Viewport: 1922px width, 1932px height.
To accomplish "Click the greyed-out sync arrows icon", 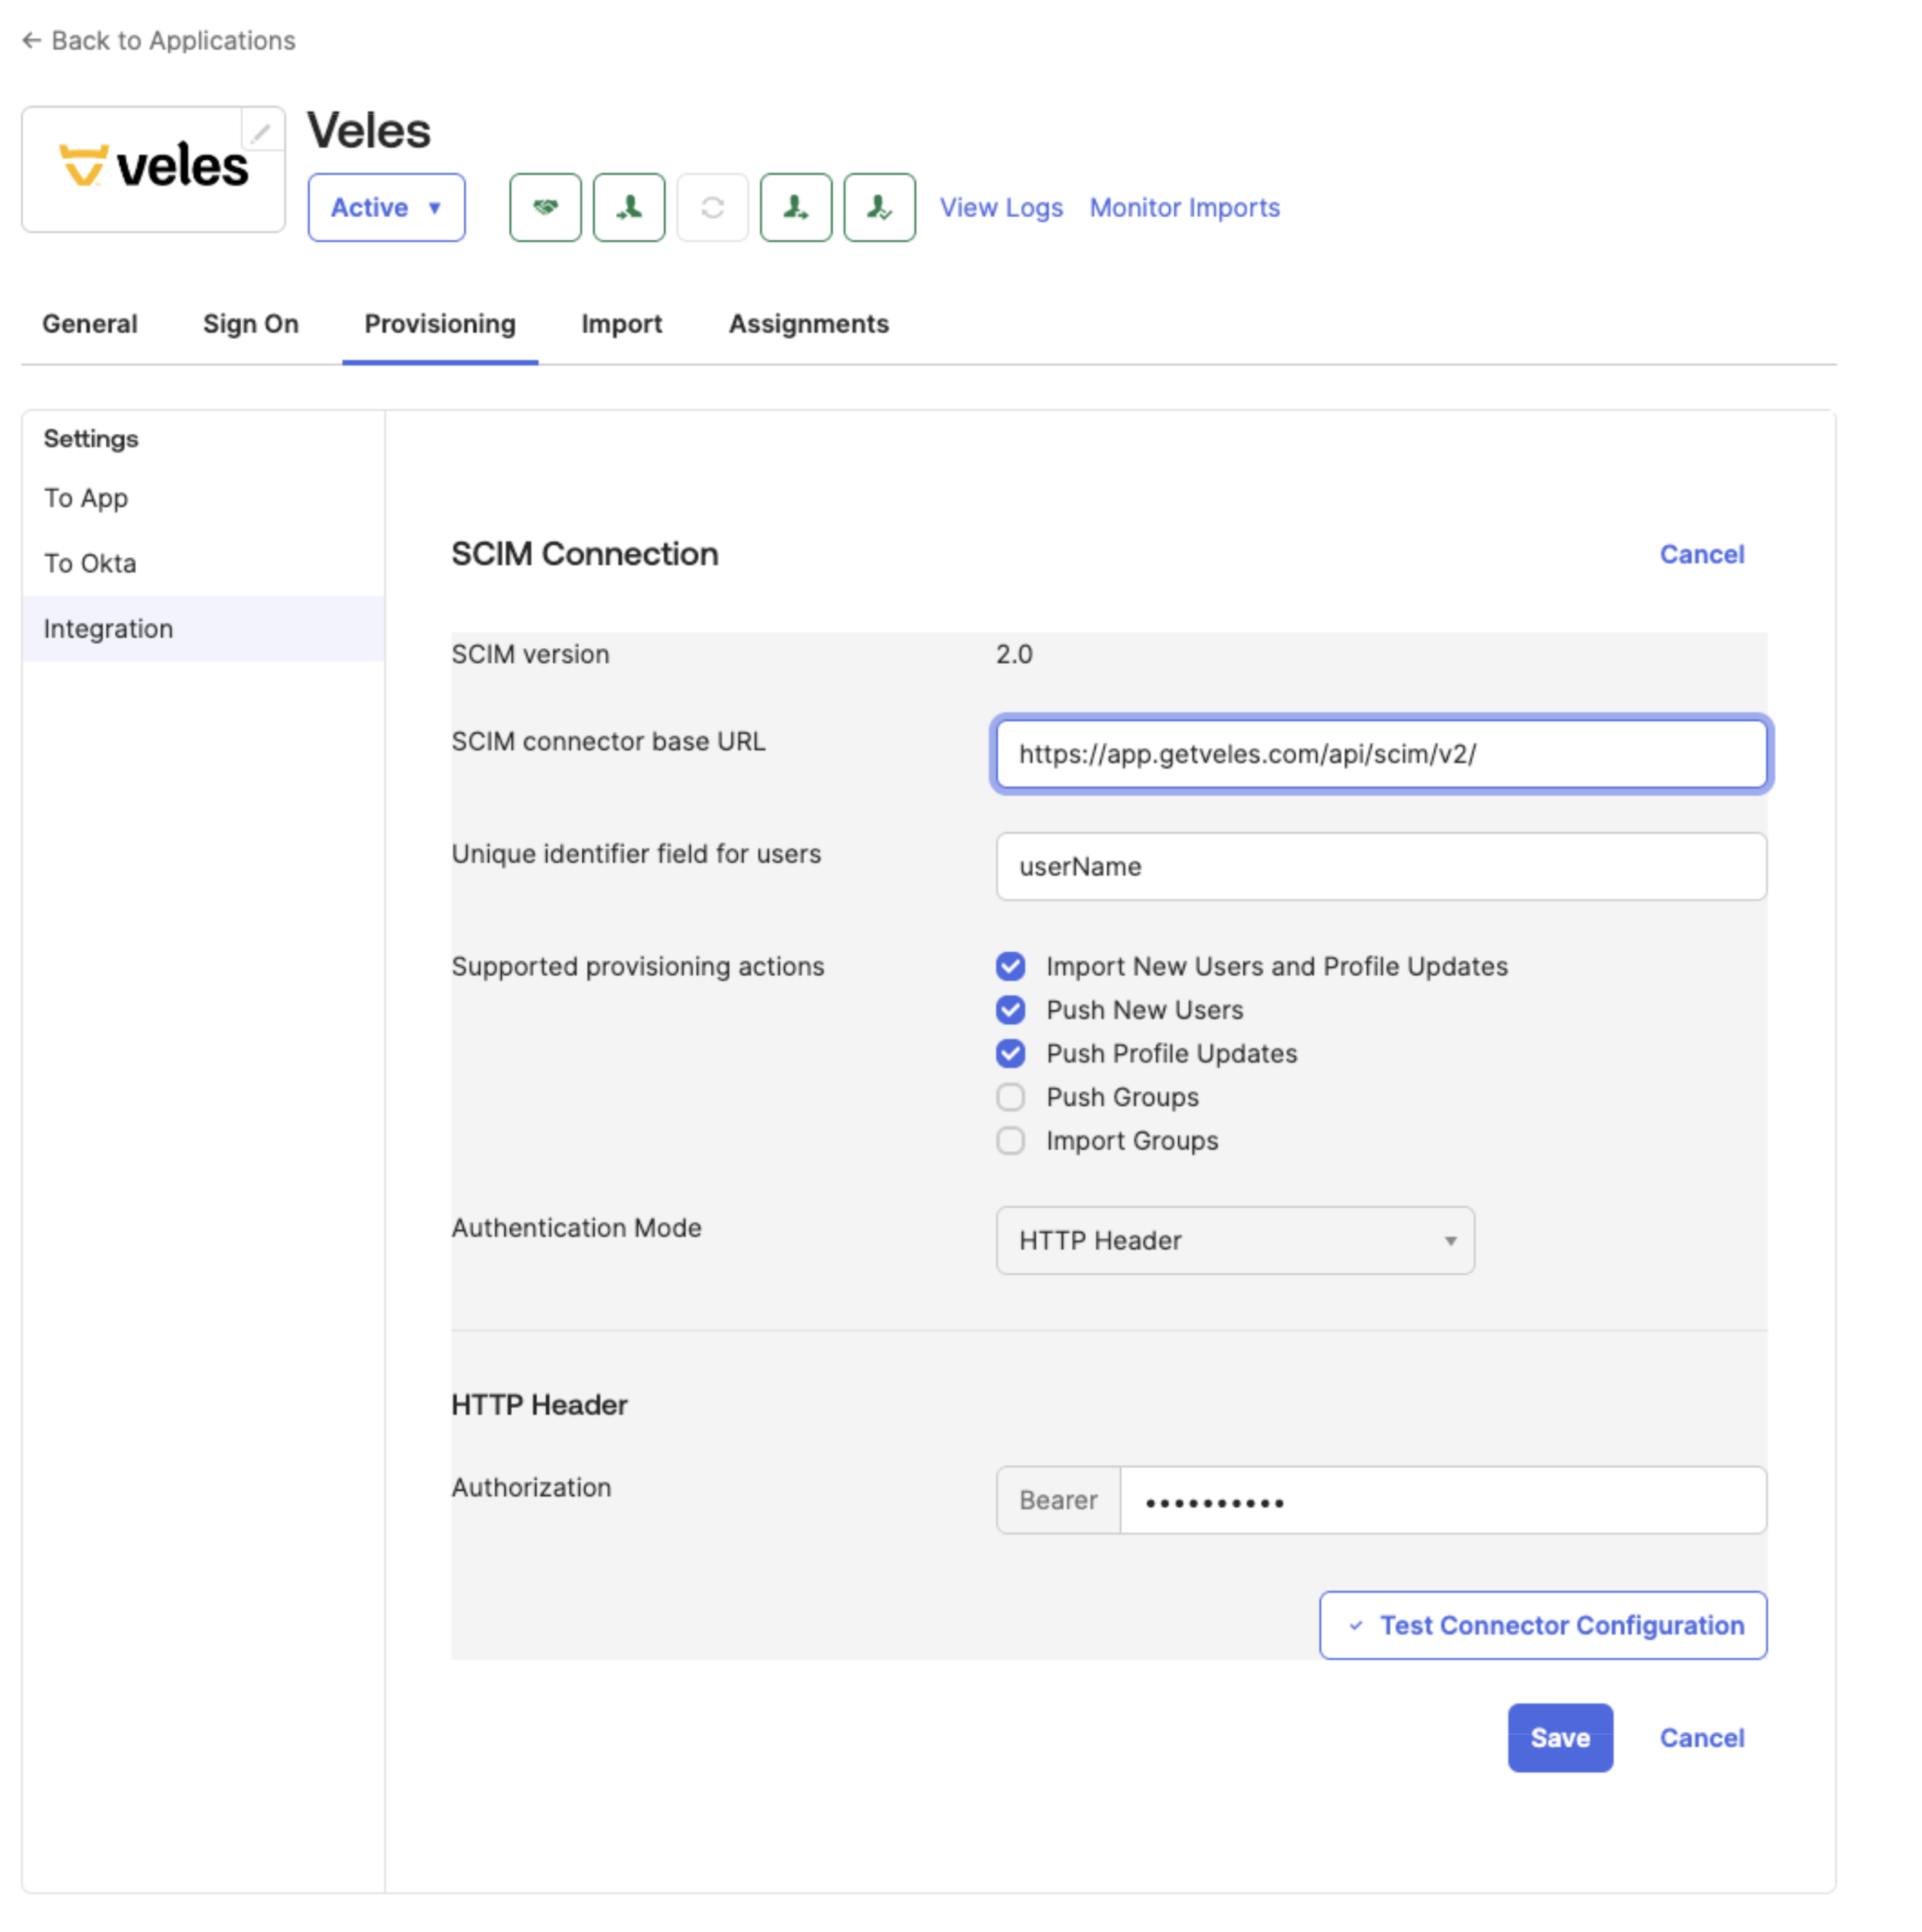I will pyautogui.click(x=712, y=207).
